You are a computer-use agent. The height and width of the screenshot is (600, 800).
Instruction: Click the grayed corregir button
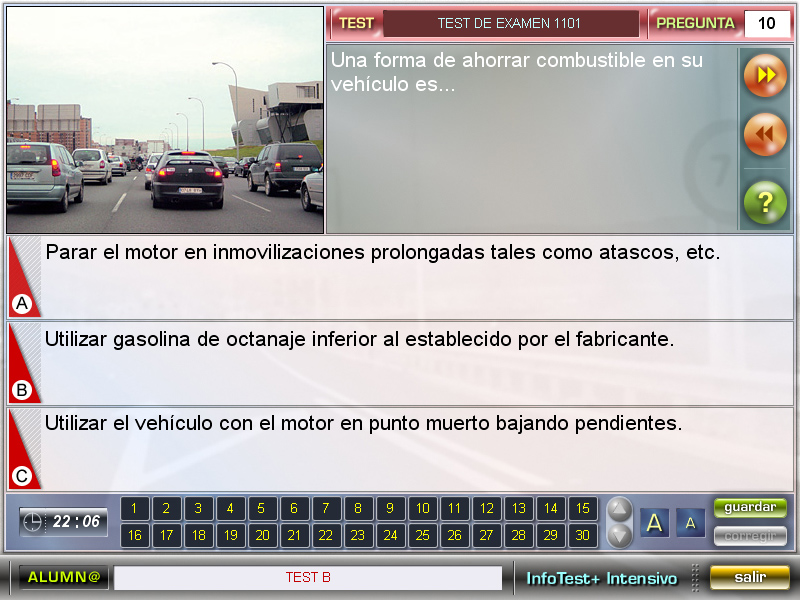click(750, 536)
